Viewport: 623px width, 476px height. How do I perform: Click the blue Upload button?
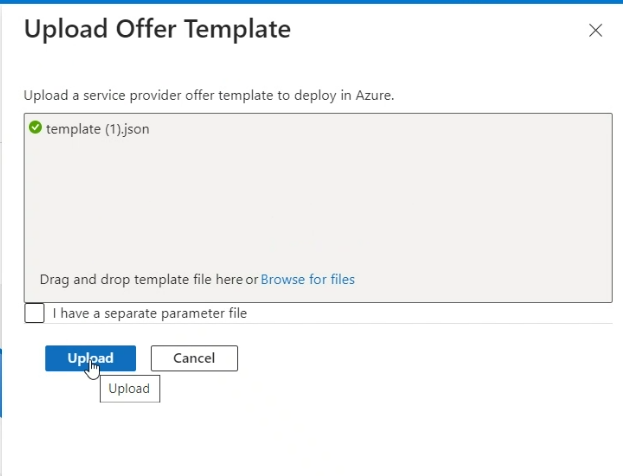point(90,358)
